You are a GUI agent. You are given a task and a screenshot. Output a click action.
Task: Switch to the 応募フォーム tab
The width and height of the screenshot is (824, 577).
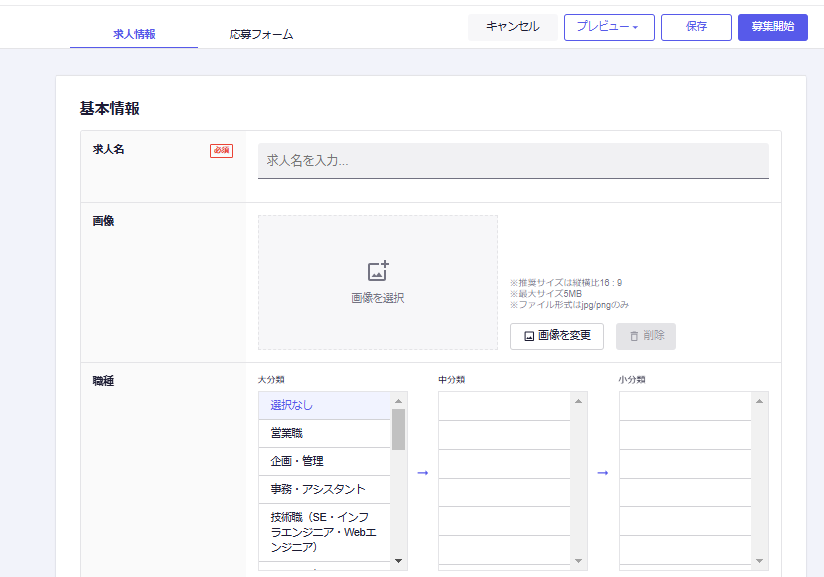261,34
